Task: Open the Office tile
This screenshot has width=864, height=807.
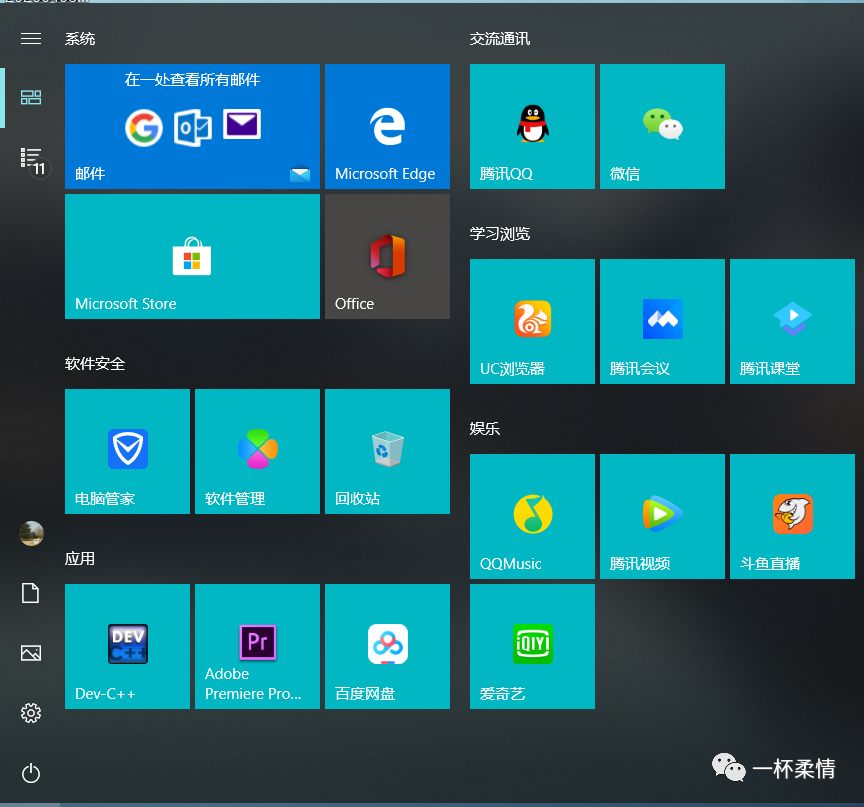Action: pyautogui.click(x=387, y=256)
